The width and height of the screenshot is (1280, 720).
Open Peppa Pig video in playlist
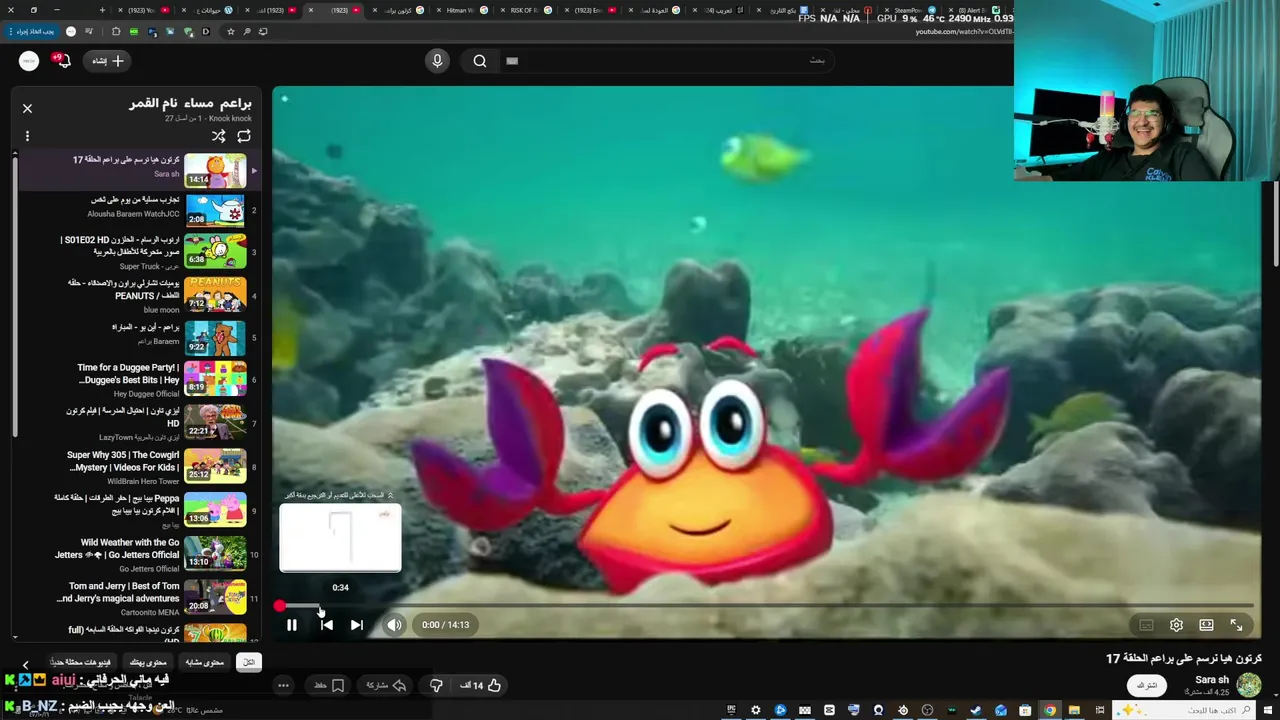click(137, 510)
